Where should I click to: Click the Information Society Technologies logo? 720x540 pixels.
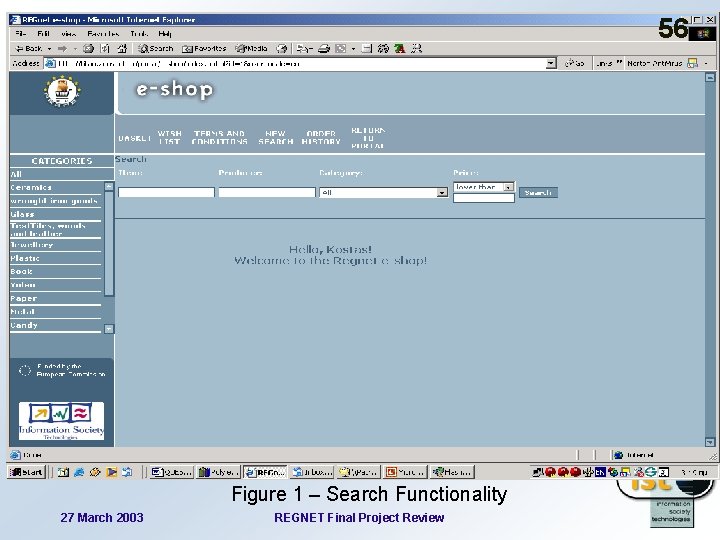pos(61,421)
